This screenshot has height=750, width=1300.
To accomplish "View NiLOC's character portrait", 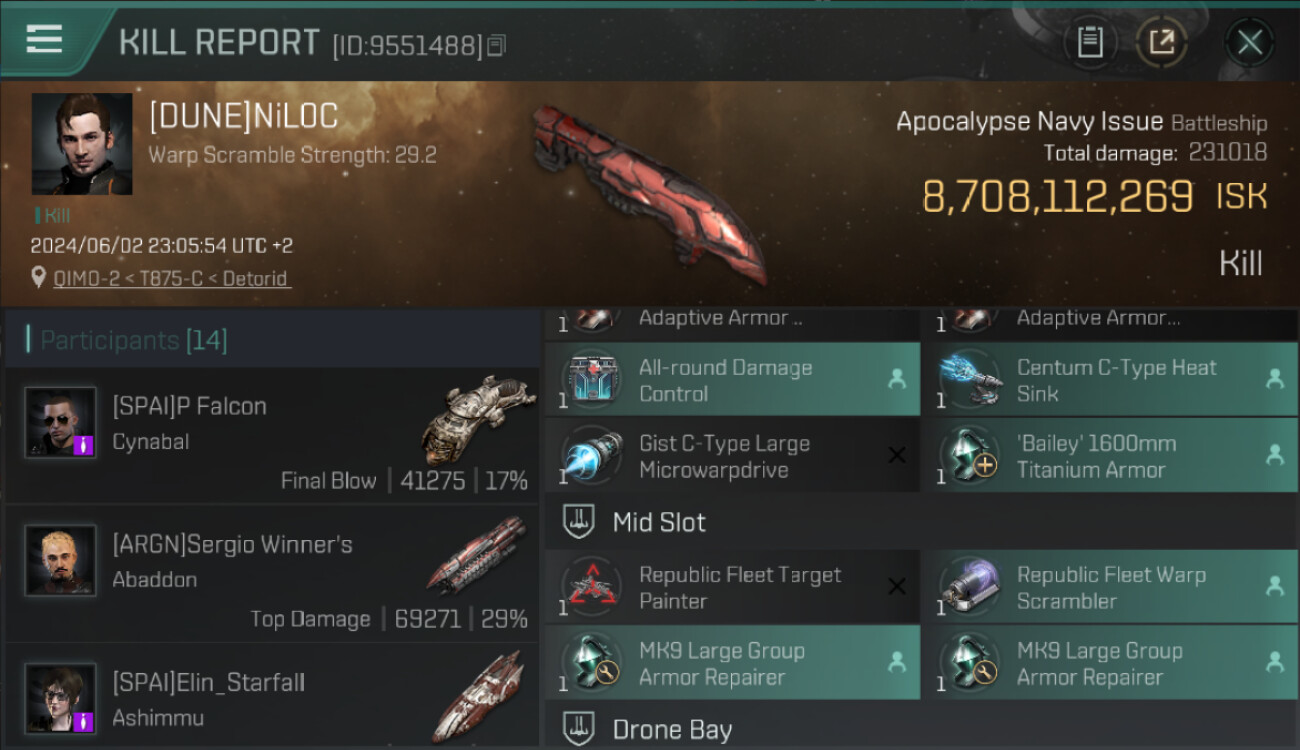I will (x=82, y=144).
